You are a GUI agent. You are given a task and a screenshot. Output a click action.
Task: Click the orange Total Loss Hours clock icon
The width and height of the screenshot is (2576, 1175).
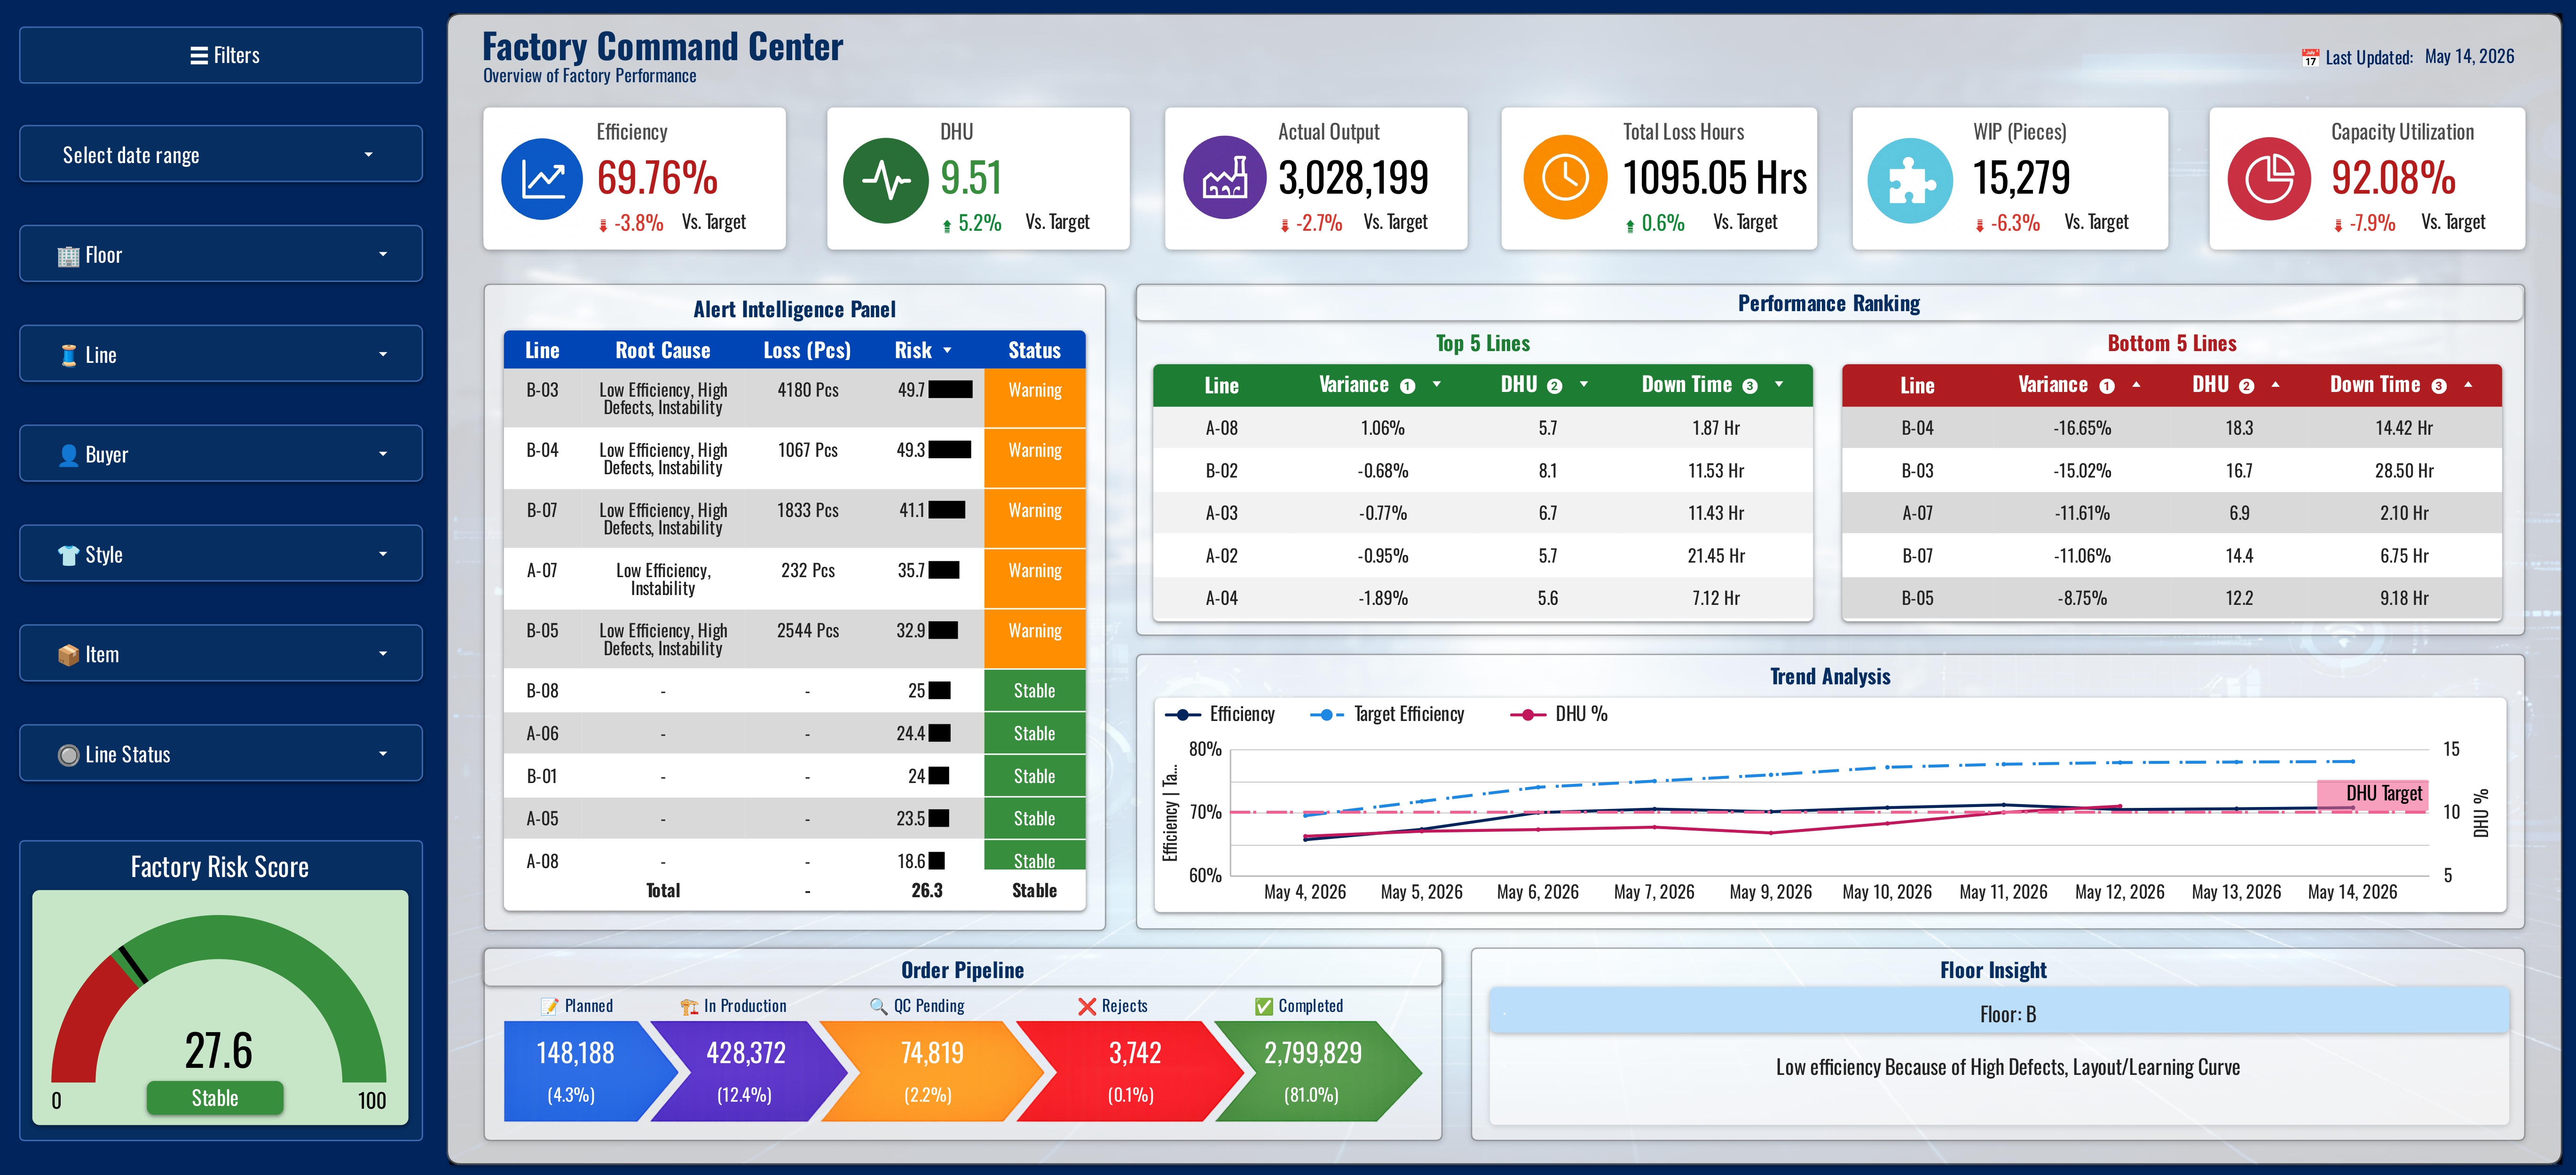[x=1565, y=178]
